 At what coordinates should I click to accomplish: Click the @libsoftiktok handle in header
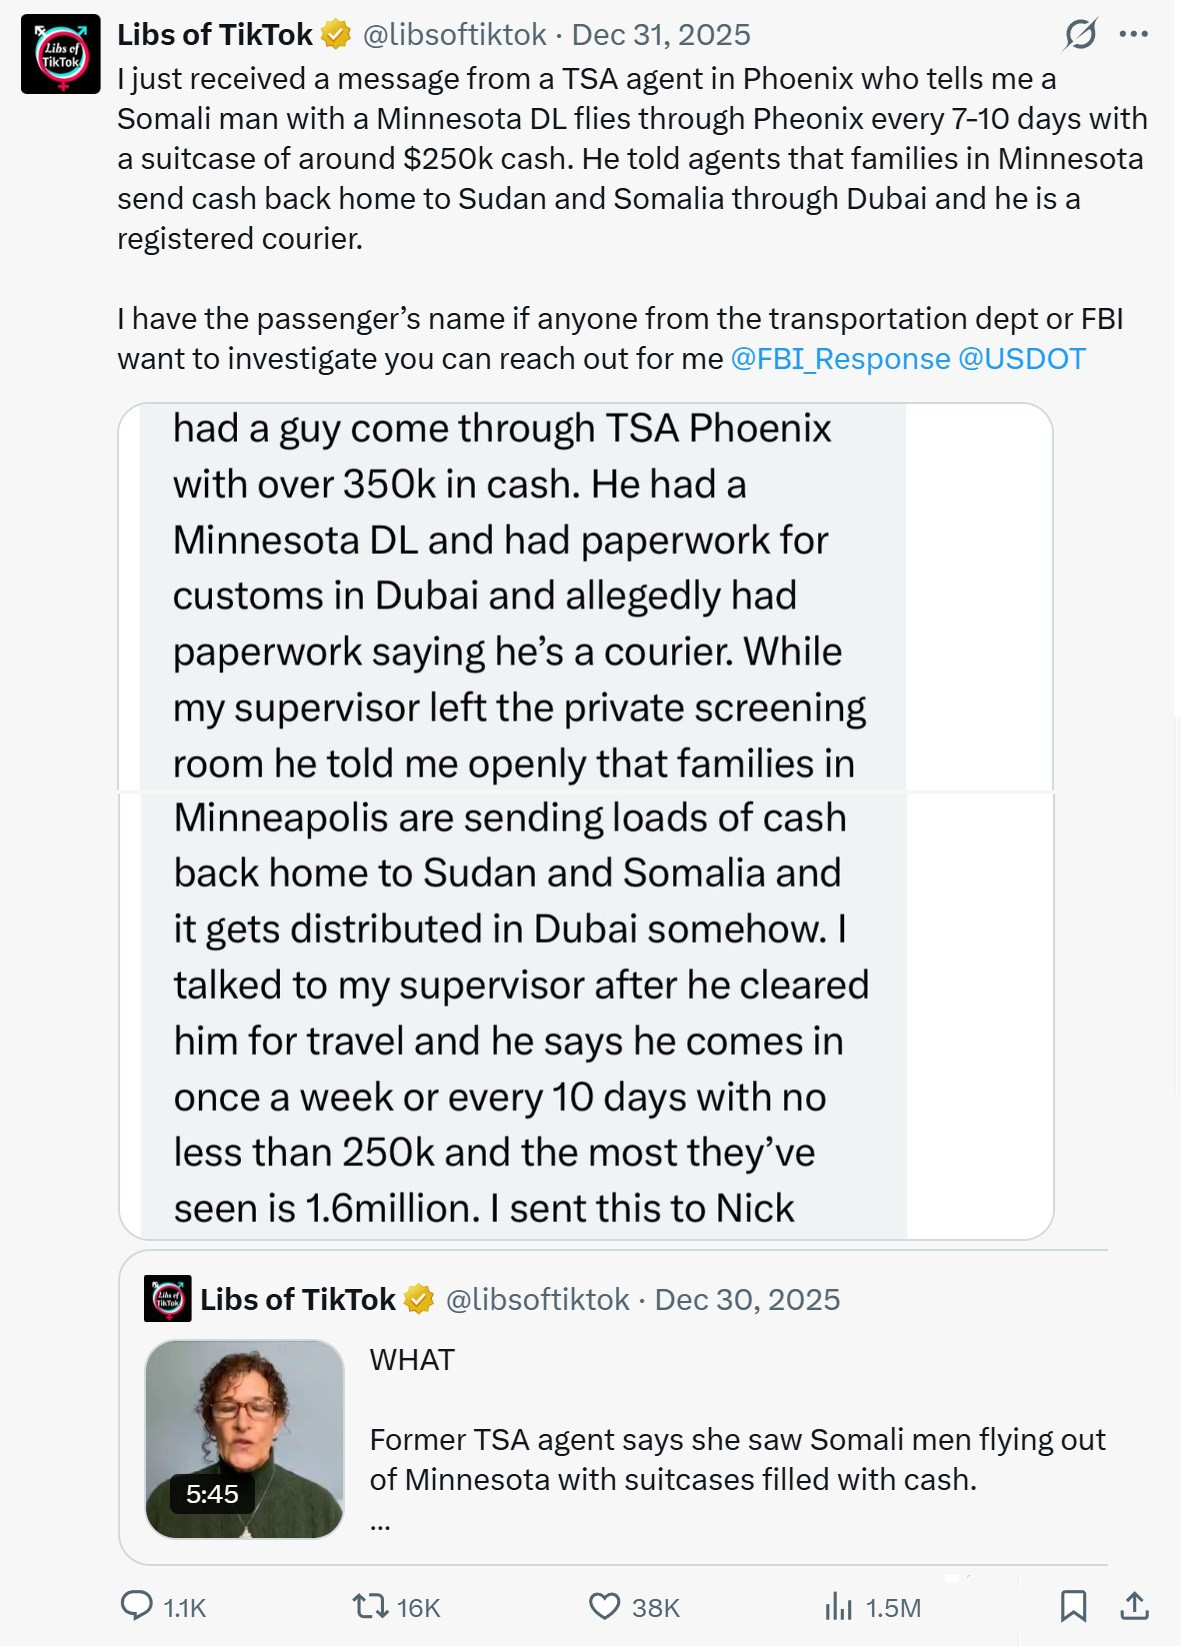[x=454, y=35]
